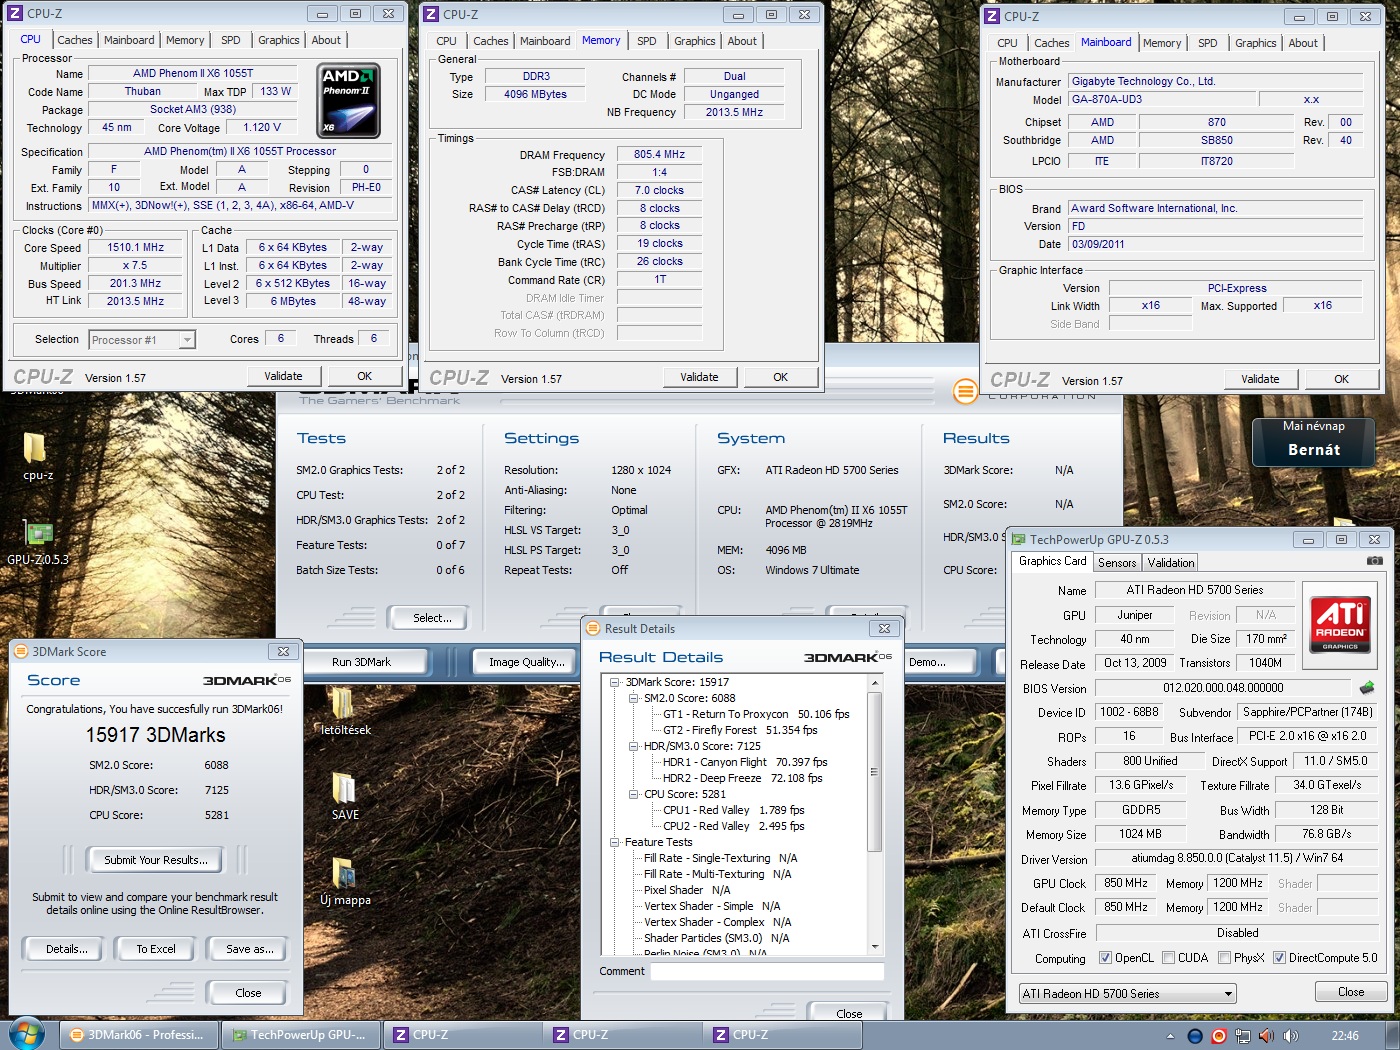Viewport: 1400px width, 1050px height.
Task: Click the Run 3DMark button
Action: click(362, 662)
